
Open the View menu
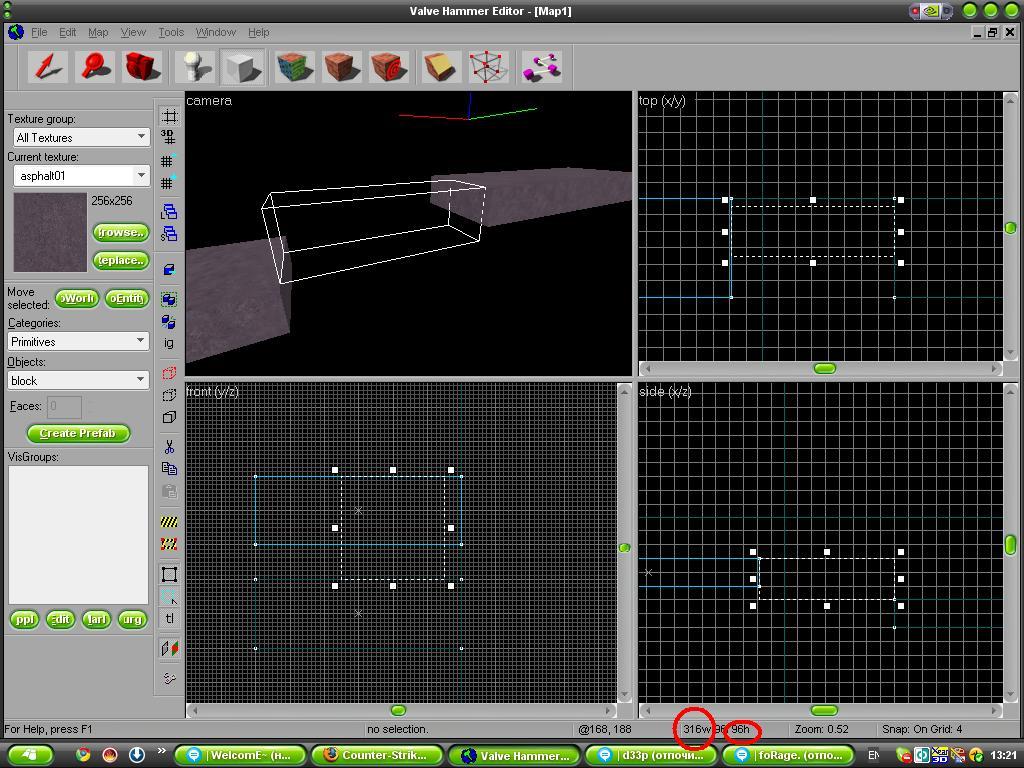pos(133,32)
